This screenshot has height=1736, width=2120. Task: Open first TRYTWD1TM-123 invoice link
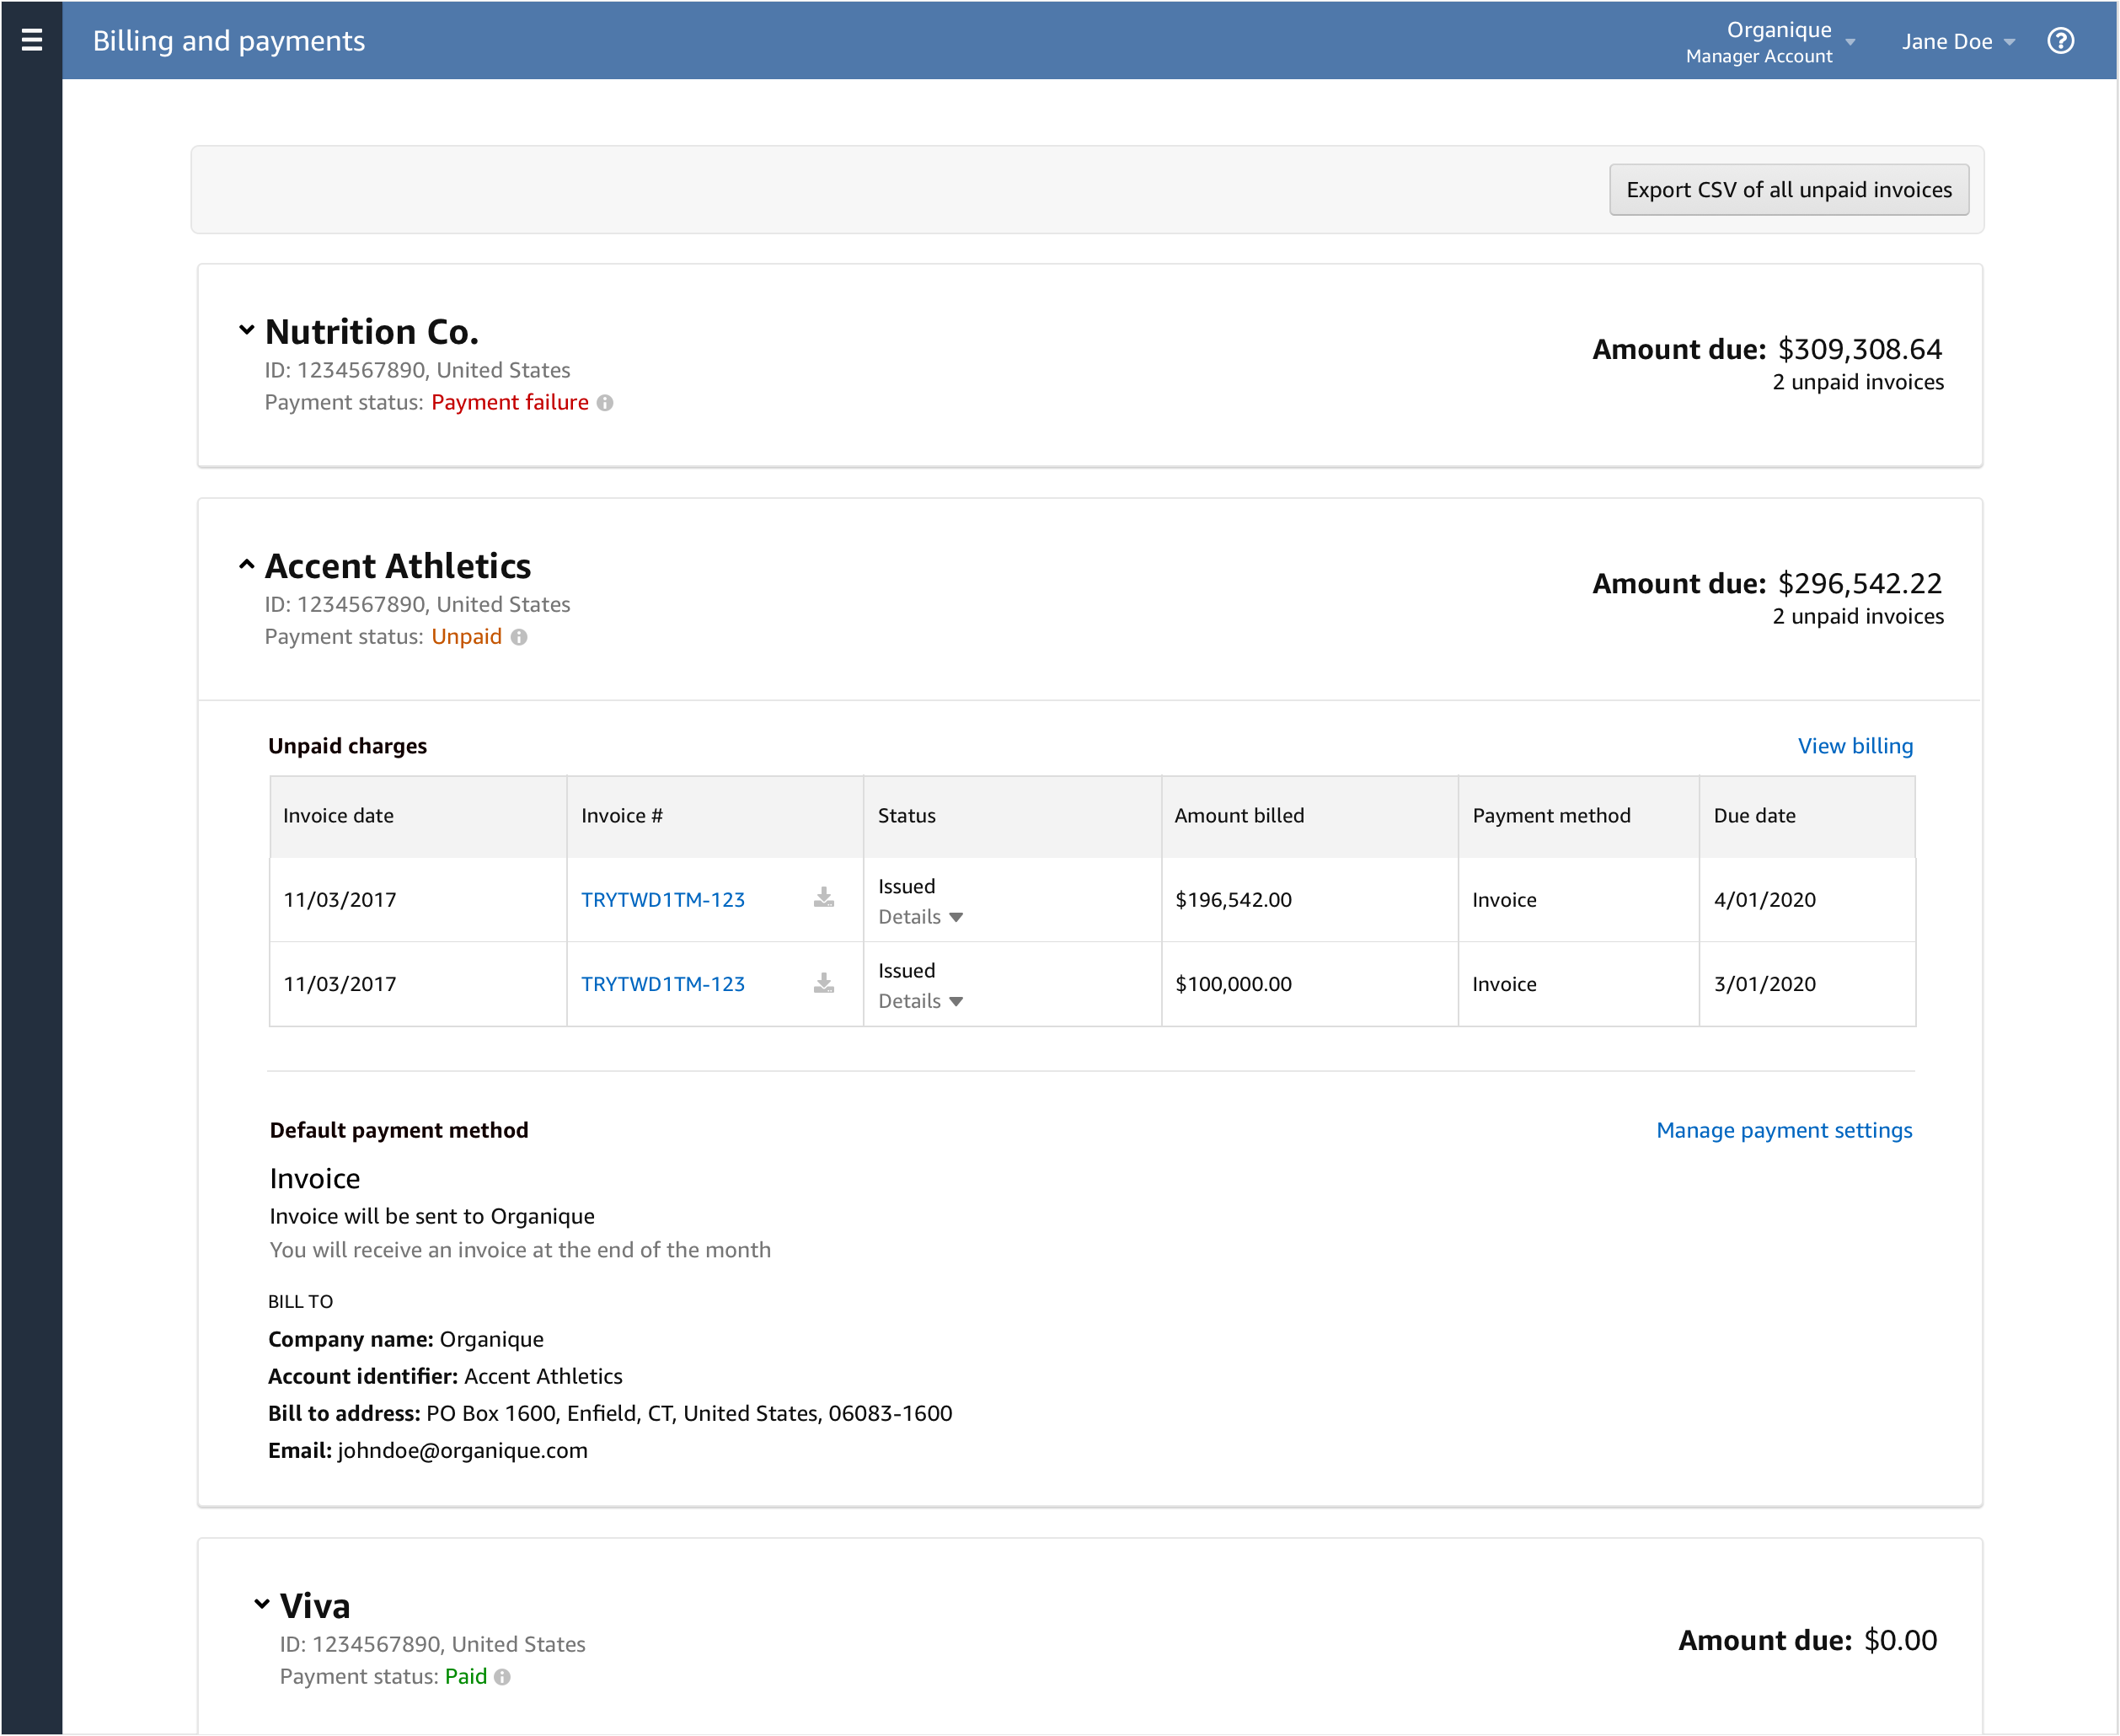coord(662,900)
